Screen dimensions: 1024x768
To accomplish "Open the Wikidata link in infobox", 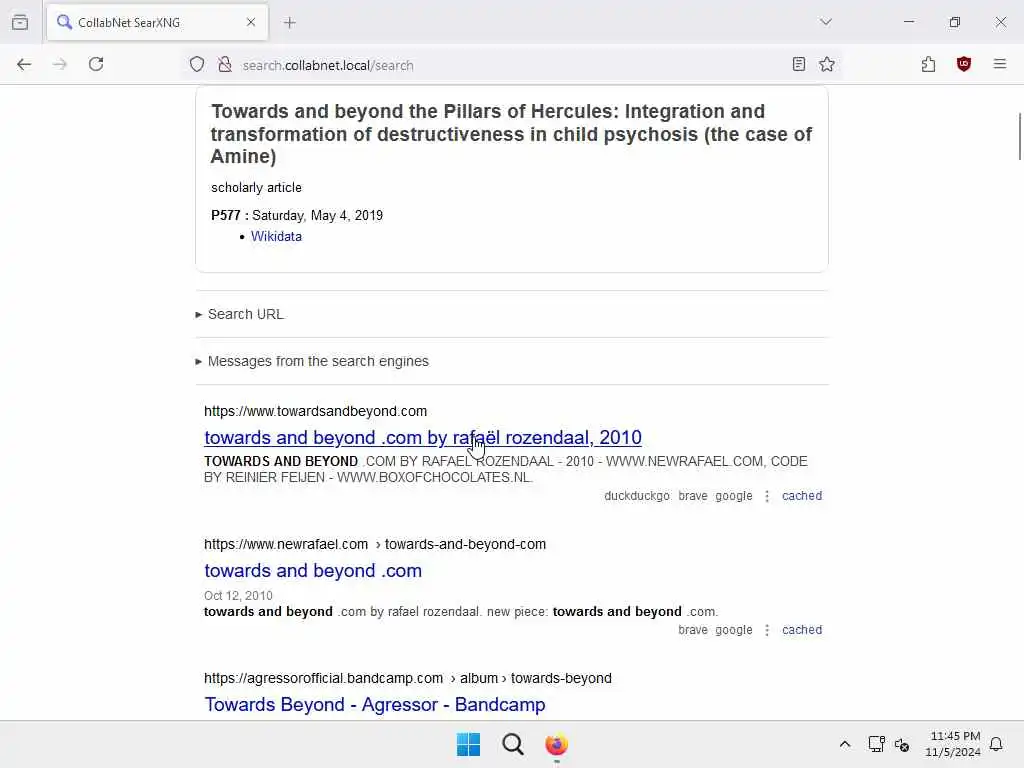I will (x=276, y=236).
